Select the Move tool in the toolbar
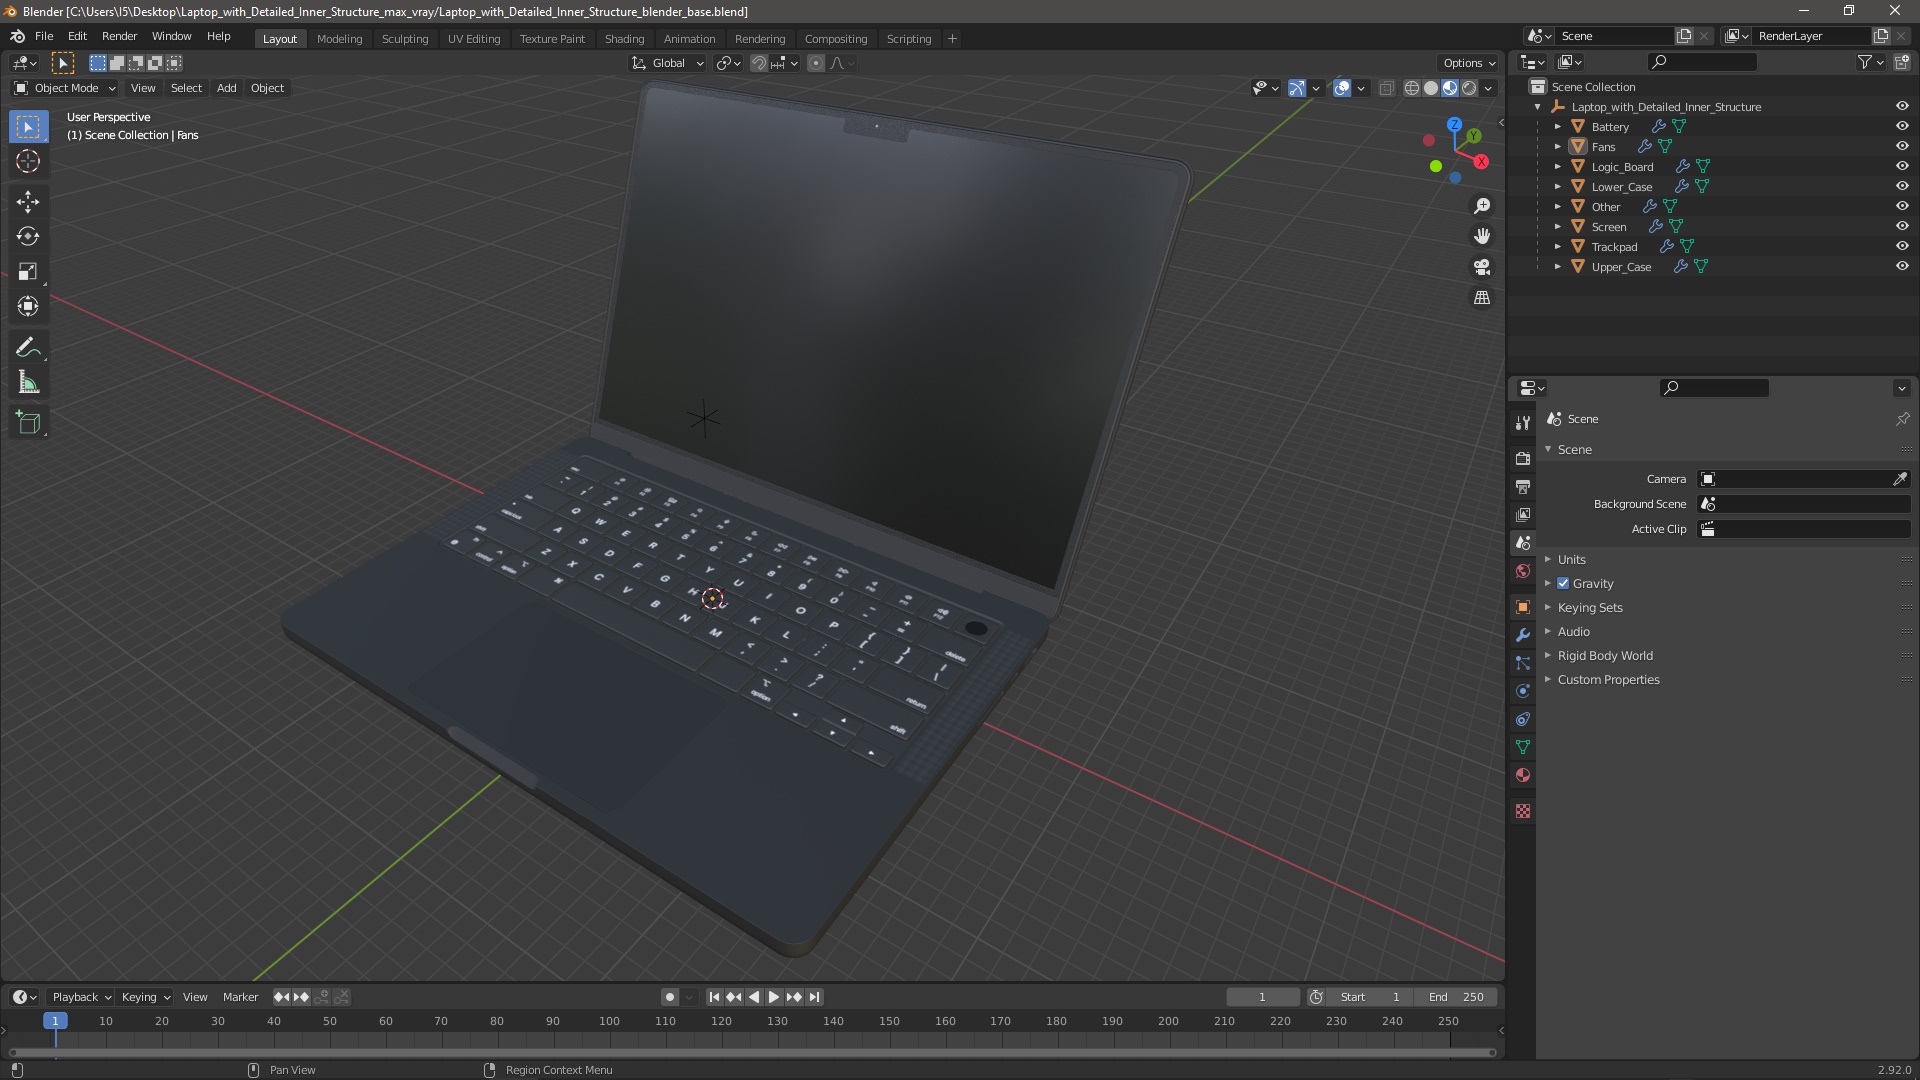This screenshot has height=1080, width=1920. coord(28,202)
